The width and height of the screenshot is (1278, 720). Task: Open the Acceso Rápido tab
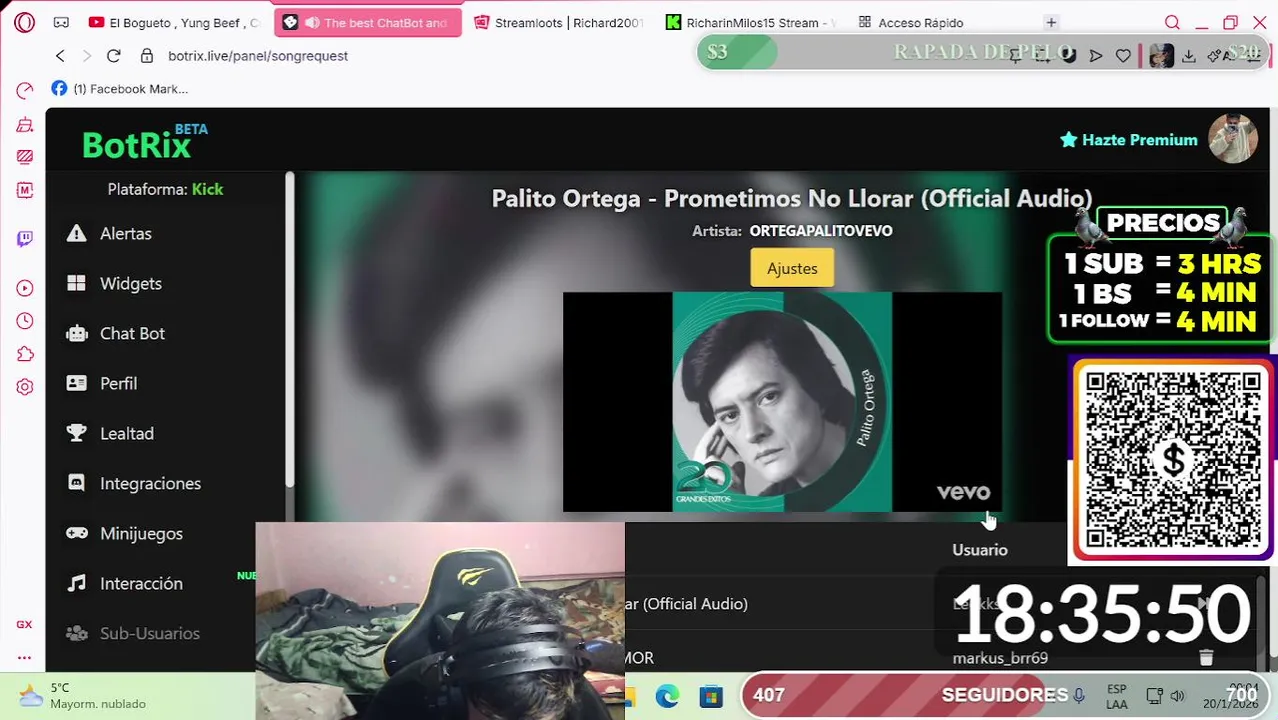pyautogui.click(x=911, y=22)
